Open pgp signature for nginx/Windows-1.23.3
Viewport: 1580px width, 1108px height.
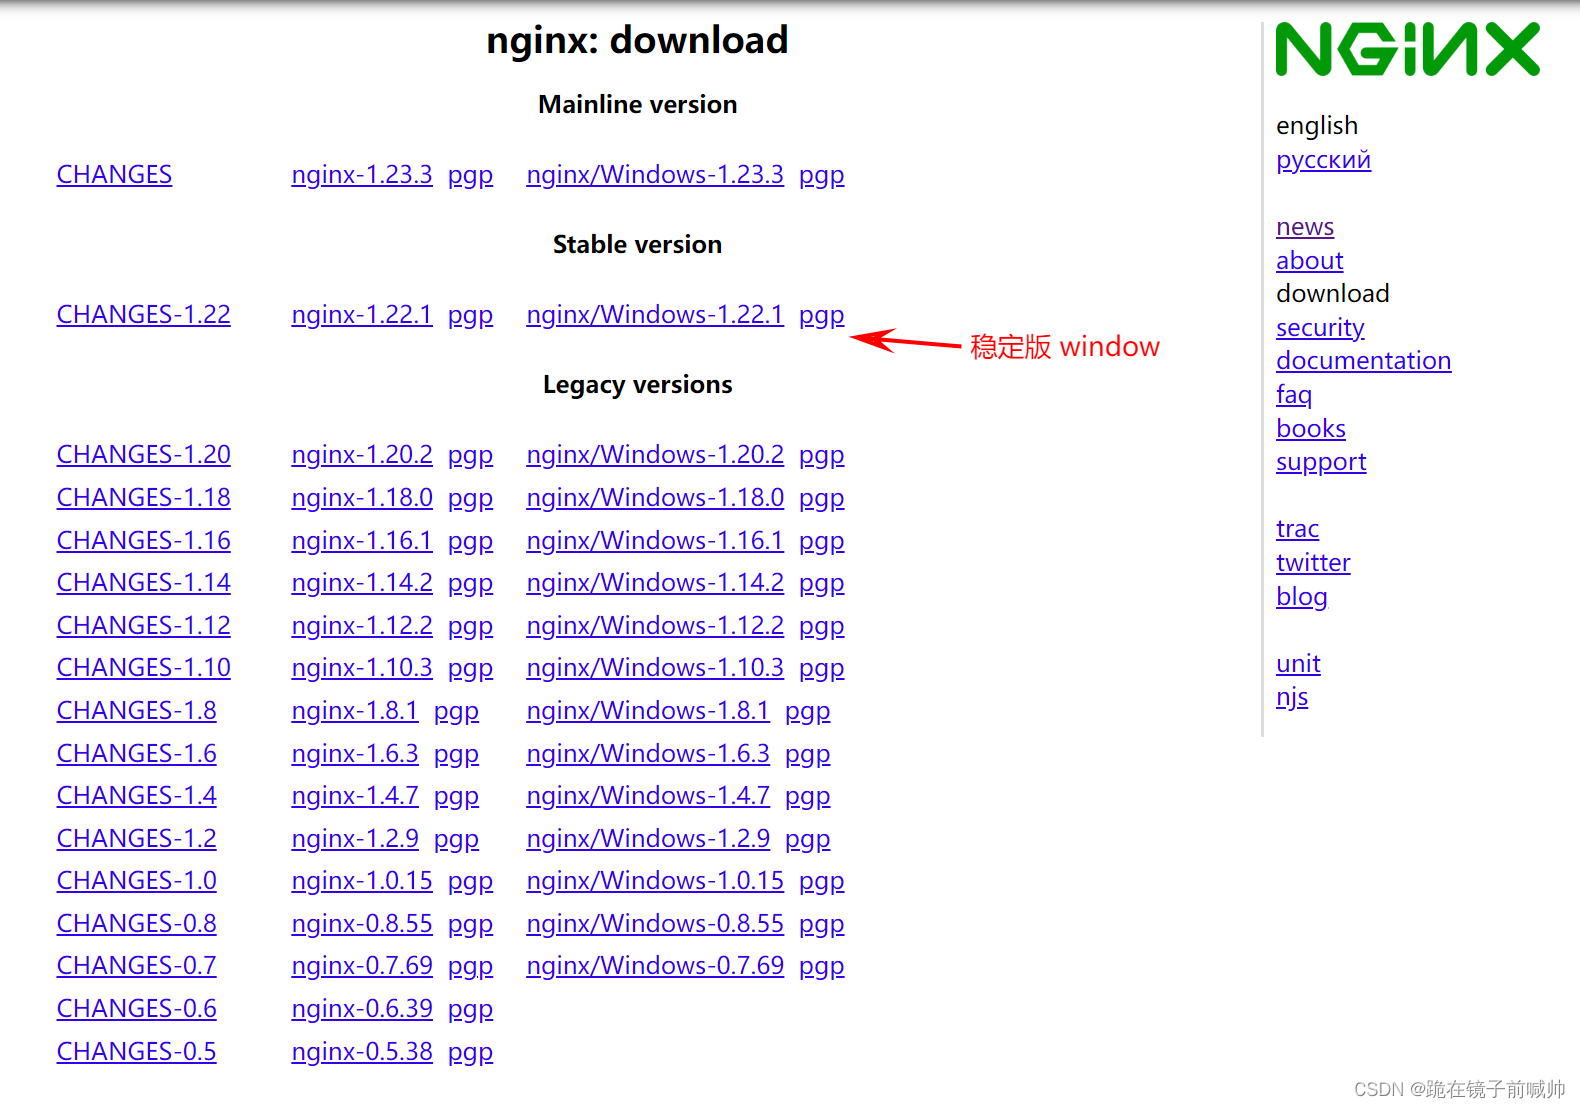click(x=822, y=176)
